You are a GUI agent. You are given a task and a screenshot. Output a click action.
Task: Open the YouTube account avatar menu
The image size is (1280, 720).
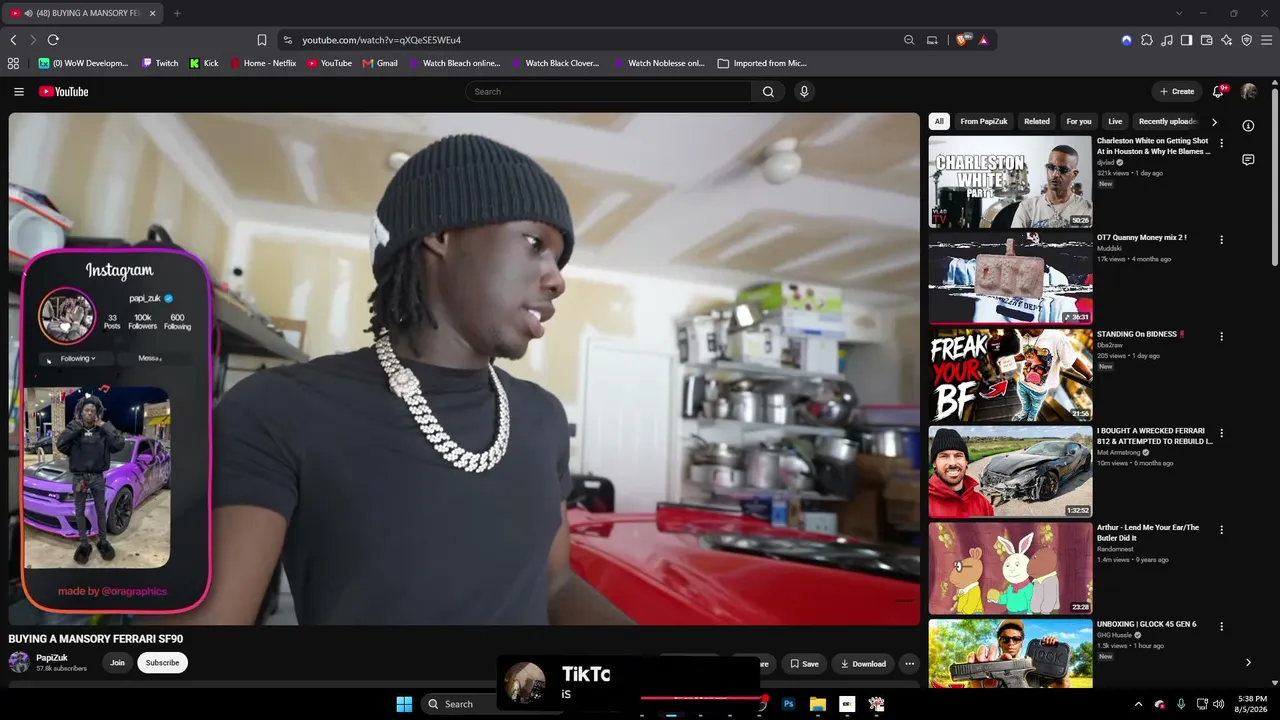coord(1249,92)
